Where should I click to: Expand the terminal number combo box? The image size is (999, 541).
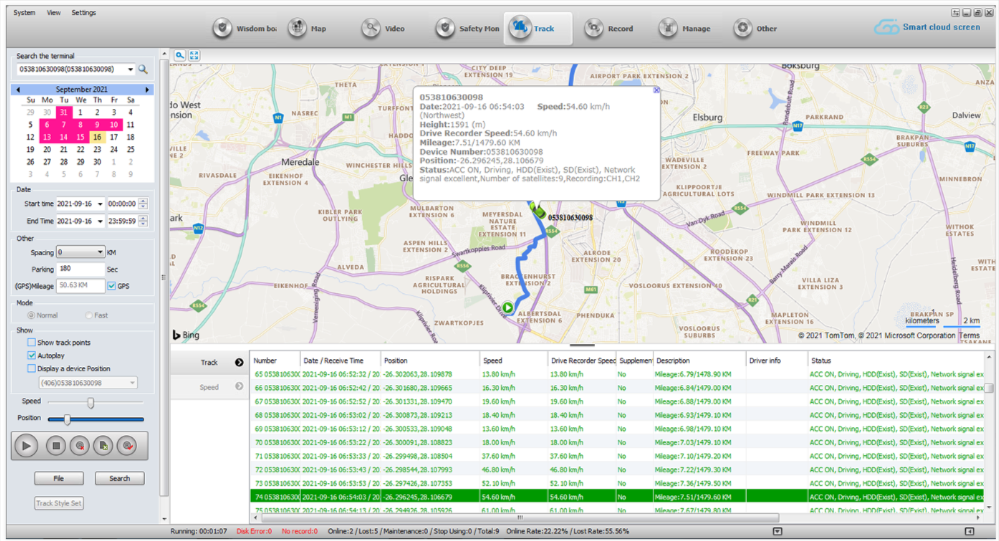point(130,69)
